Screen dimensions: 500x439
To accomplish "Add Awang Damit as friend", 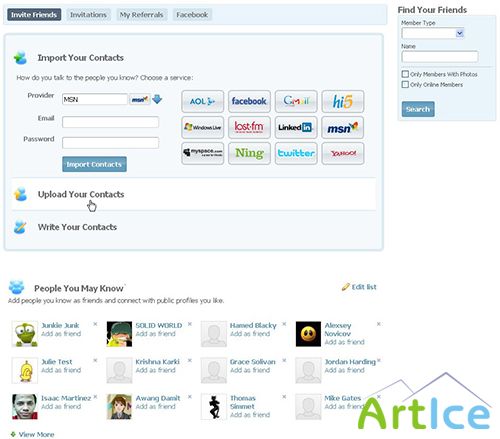I will click(155, 406).
